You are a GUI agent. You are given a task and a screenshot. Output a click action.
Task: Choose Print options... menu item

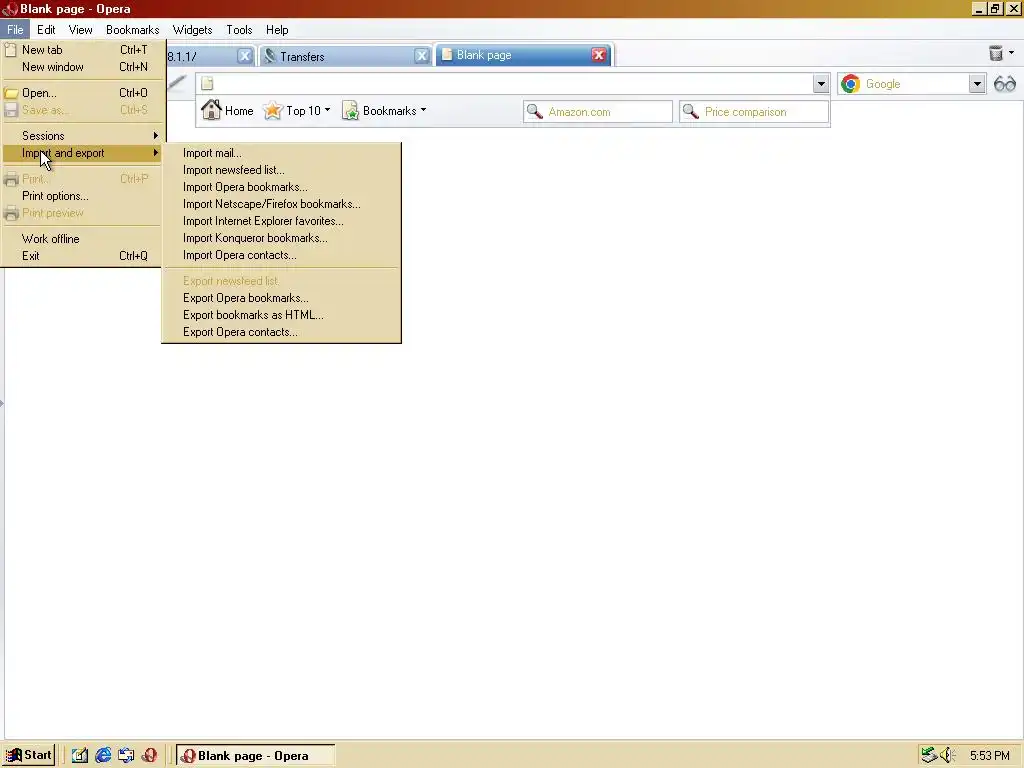click(x=82, y=196)
